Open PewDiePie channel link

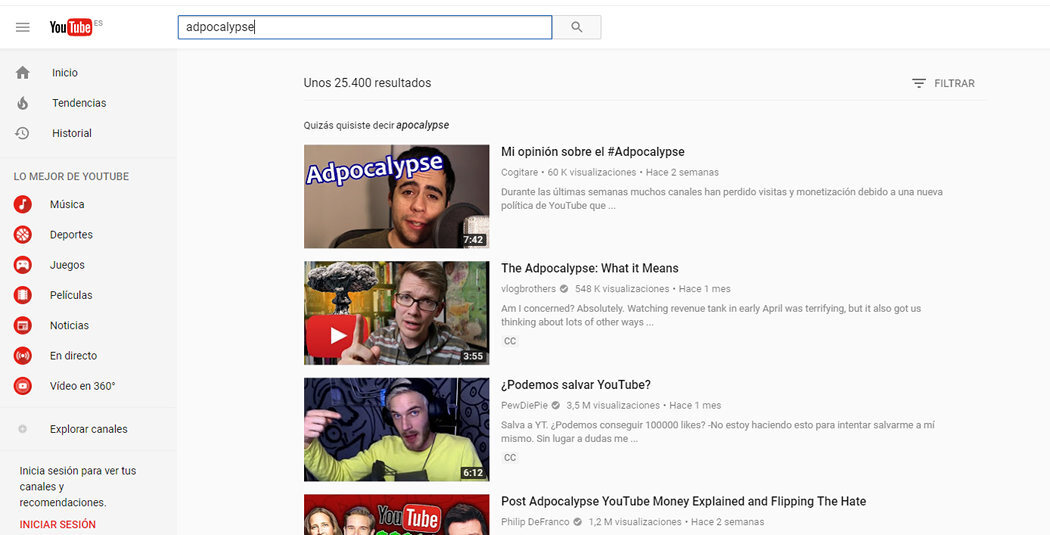524,406
